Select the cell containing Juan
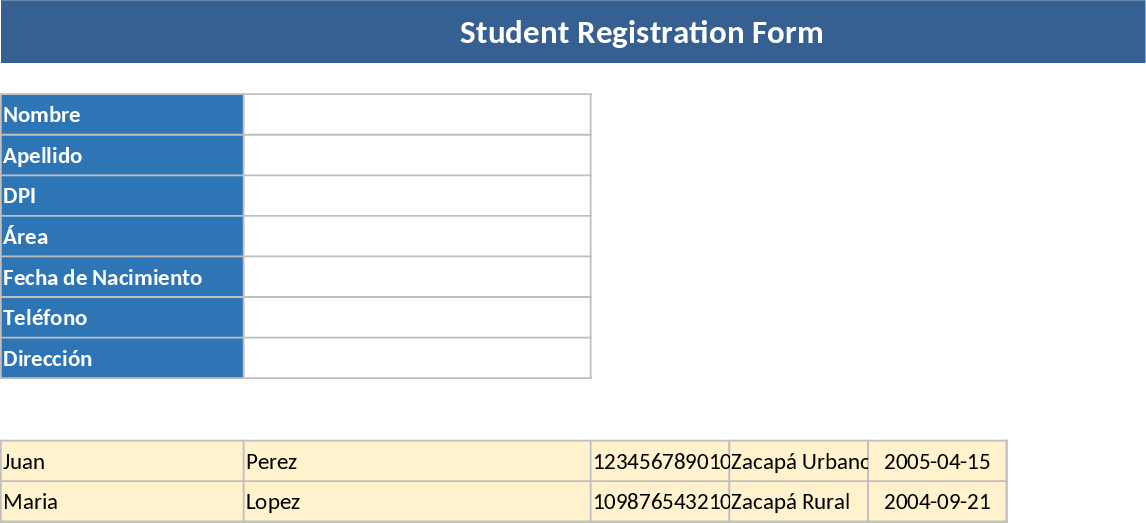This screenshot has height=523, width=1146. [122, 461]
